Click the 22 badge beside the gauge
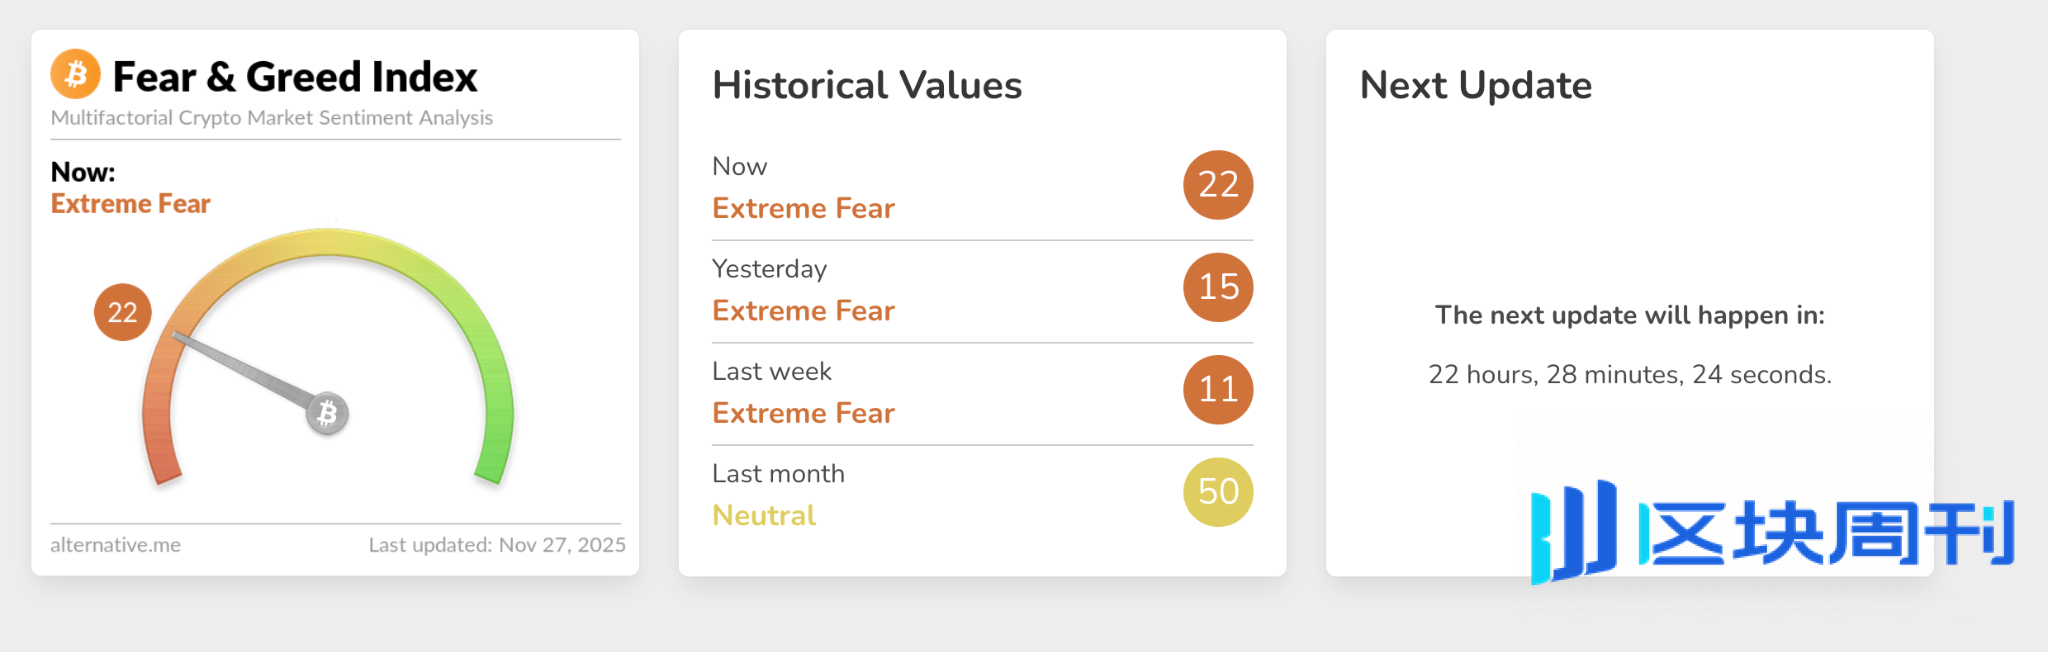Viewport: 2048px width, 652px height. pos(122,312)
